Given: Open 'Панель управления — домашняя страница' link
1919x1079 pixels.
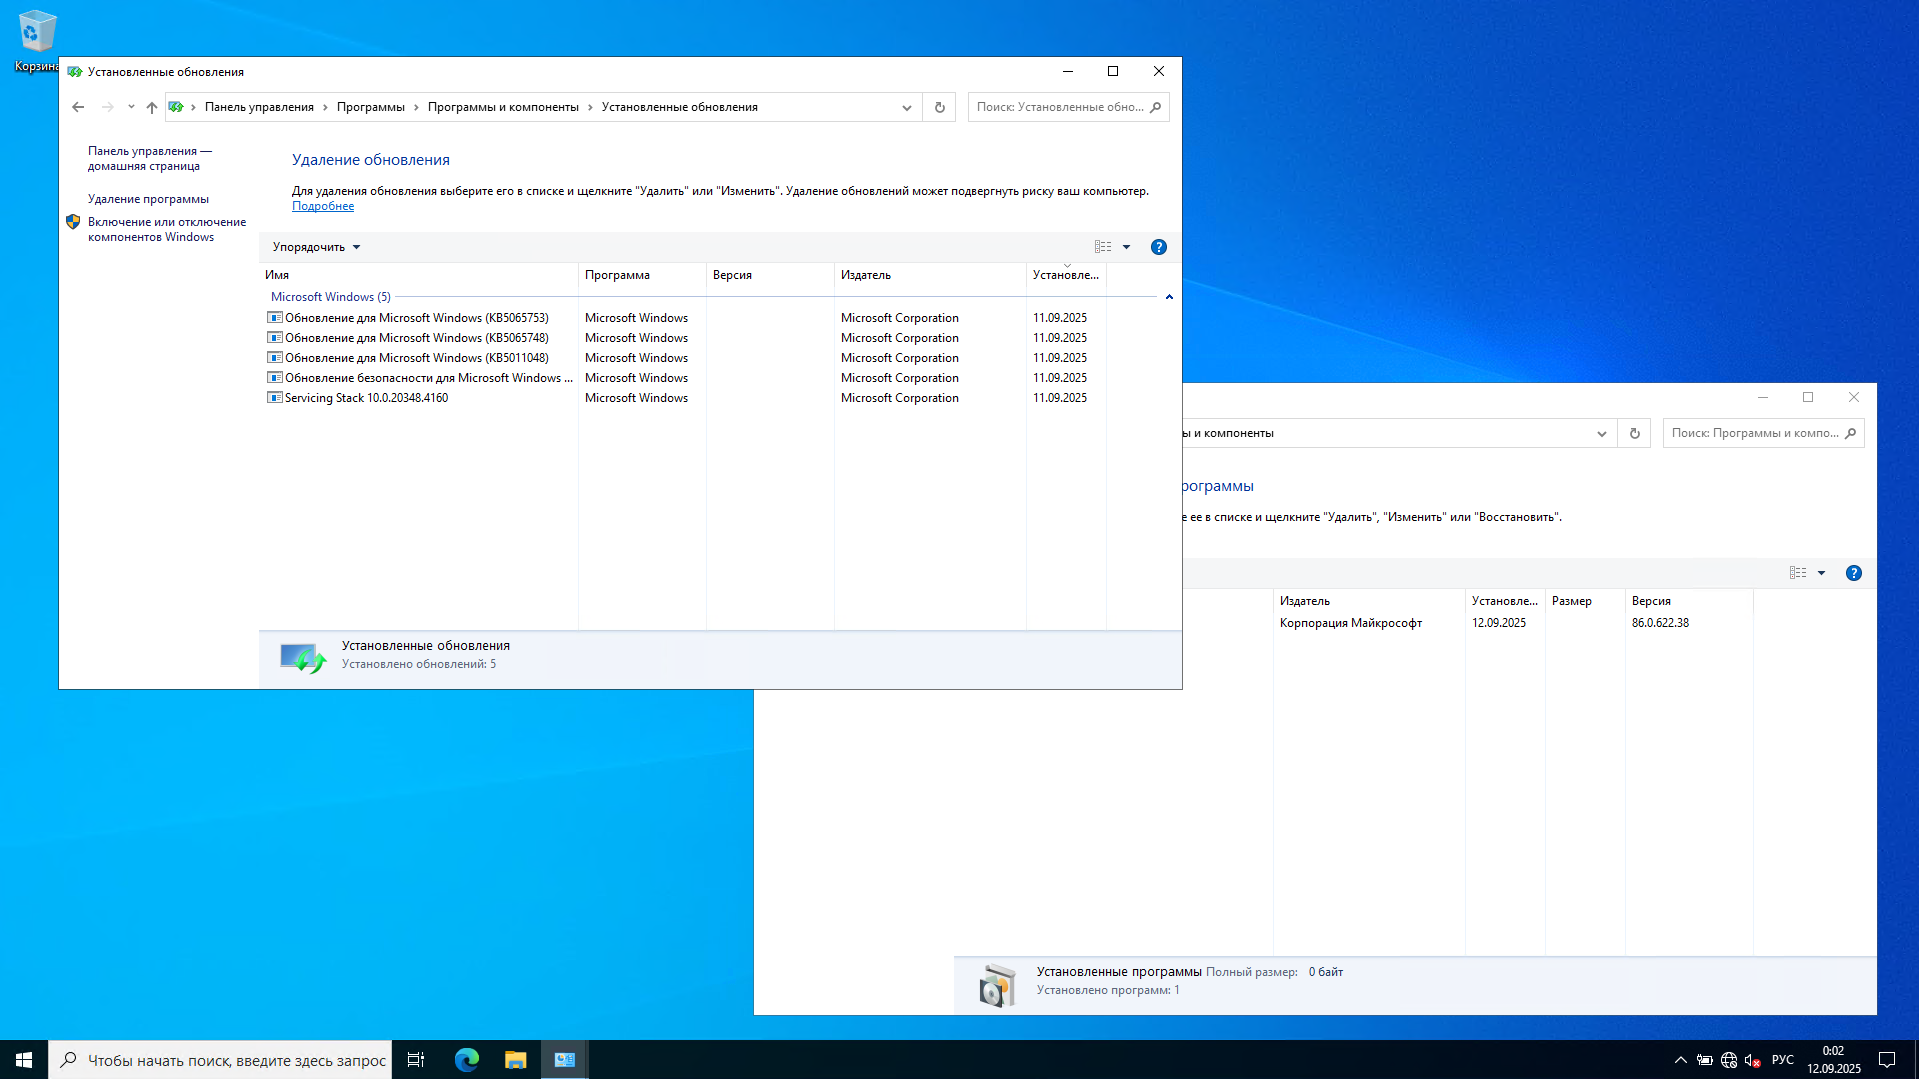Looking at the screenshot, I should pyautogui.click(x=150, y=158).
